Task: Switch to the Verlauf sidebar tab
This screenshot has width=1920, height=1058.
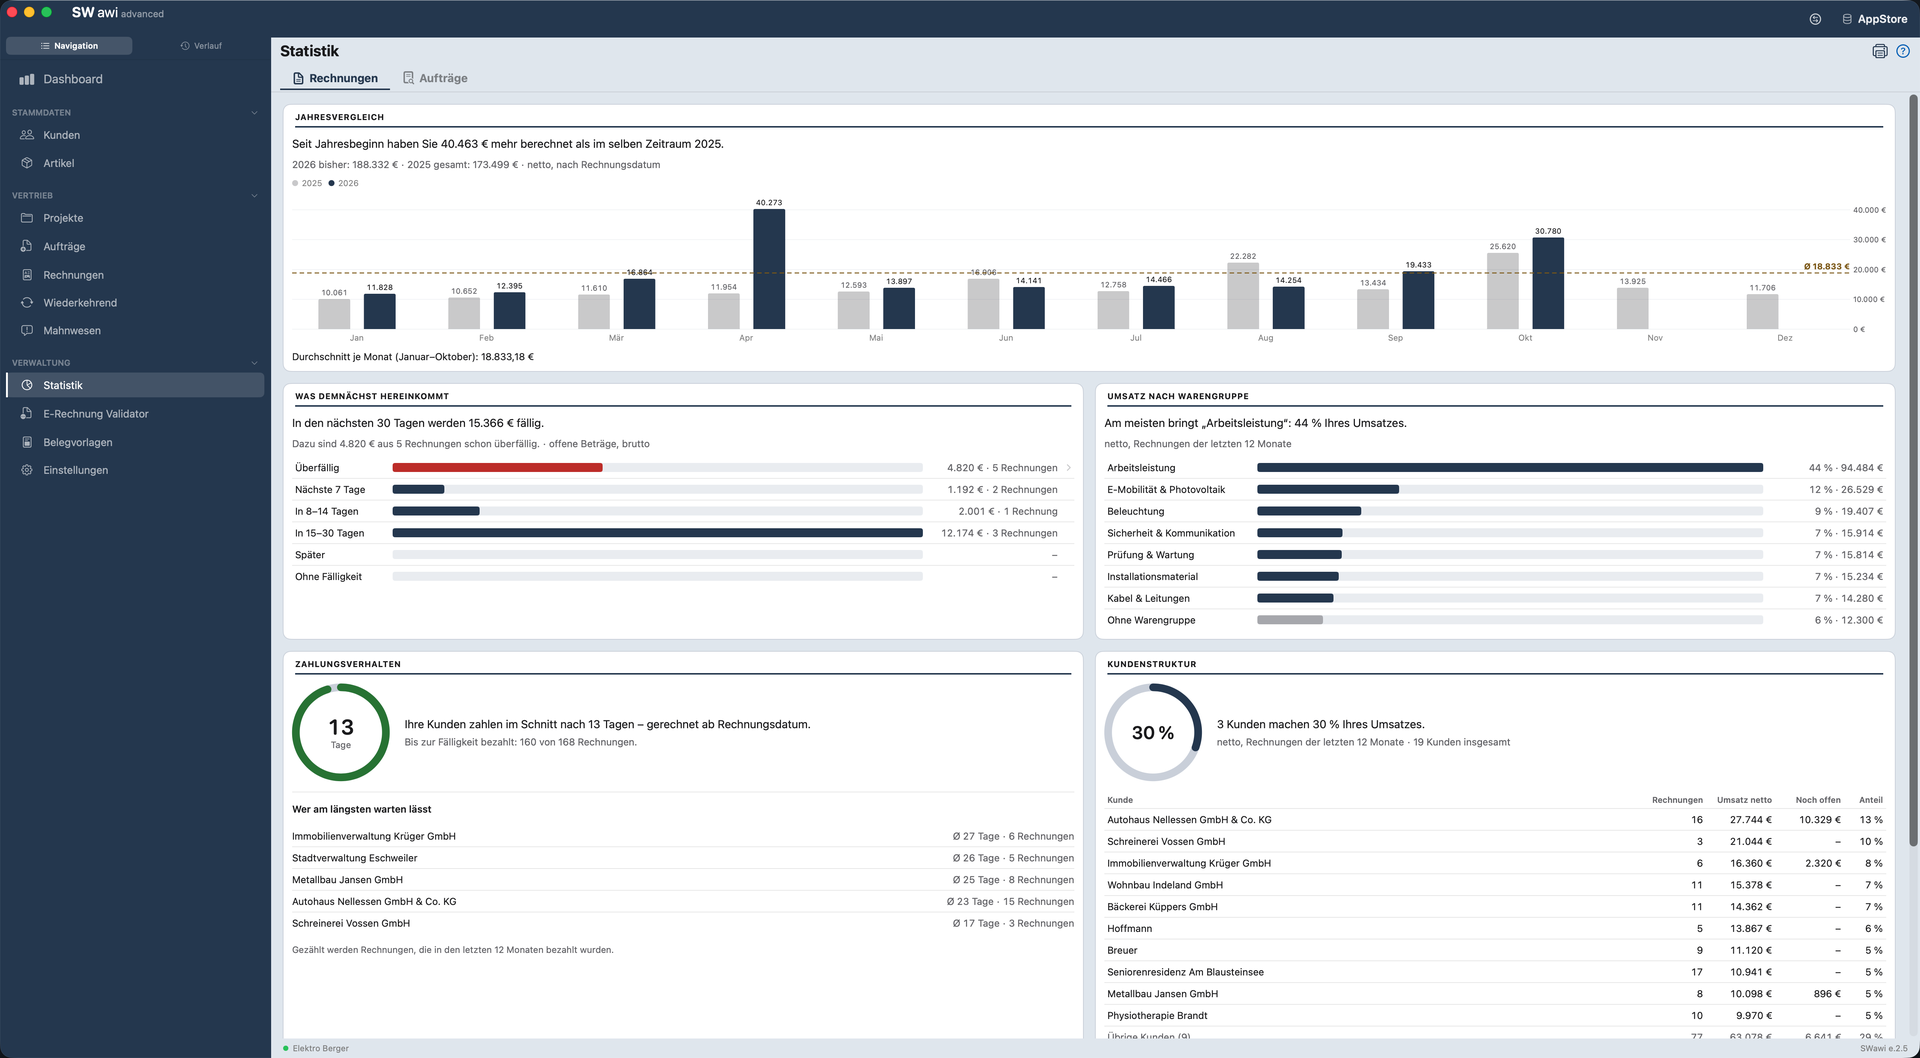Action: pyautogui.click(x=201, y=46)
